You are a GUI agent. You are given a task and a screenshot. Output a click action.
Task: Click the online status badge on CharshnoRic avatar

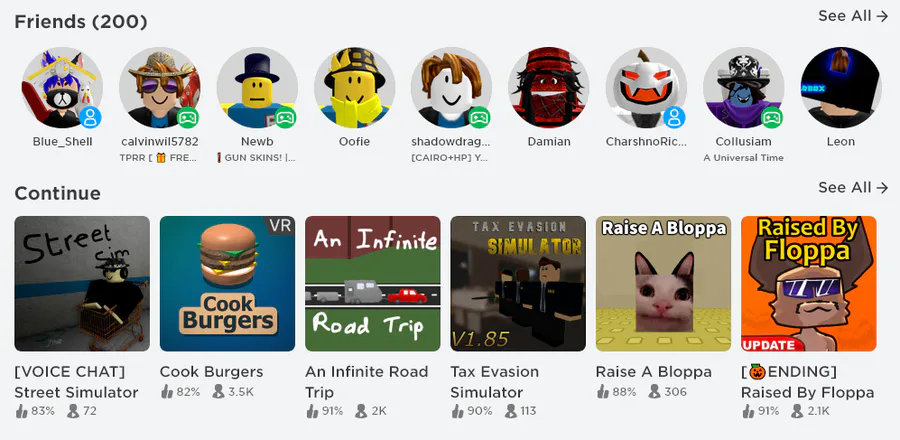coord(674,118)
